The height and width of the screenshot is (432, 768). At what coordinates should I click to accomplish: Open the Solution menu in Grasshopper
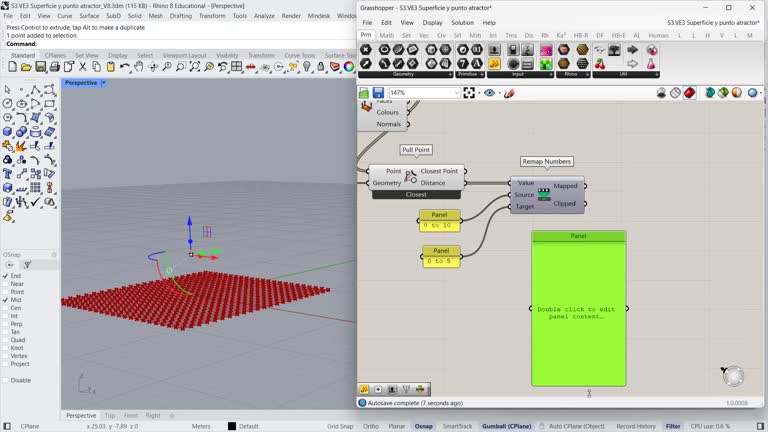pos(462,22)
